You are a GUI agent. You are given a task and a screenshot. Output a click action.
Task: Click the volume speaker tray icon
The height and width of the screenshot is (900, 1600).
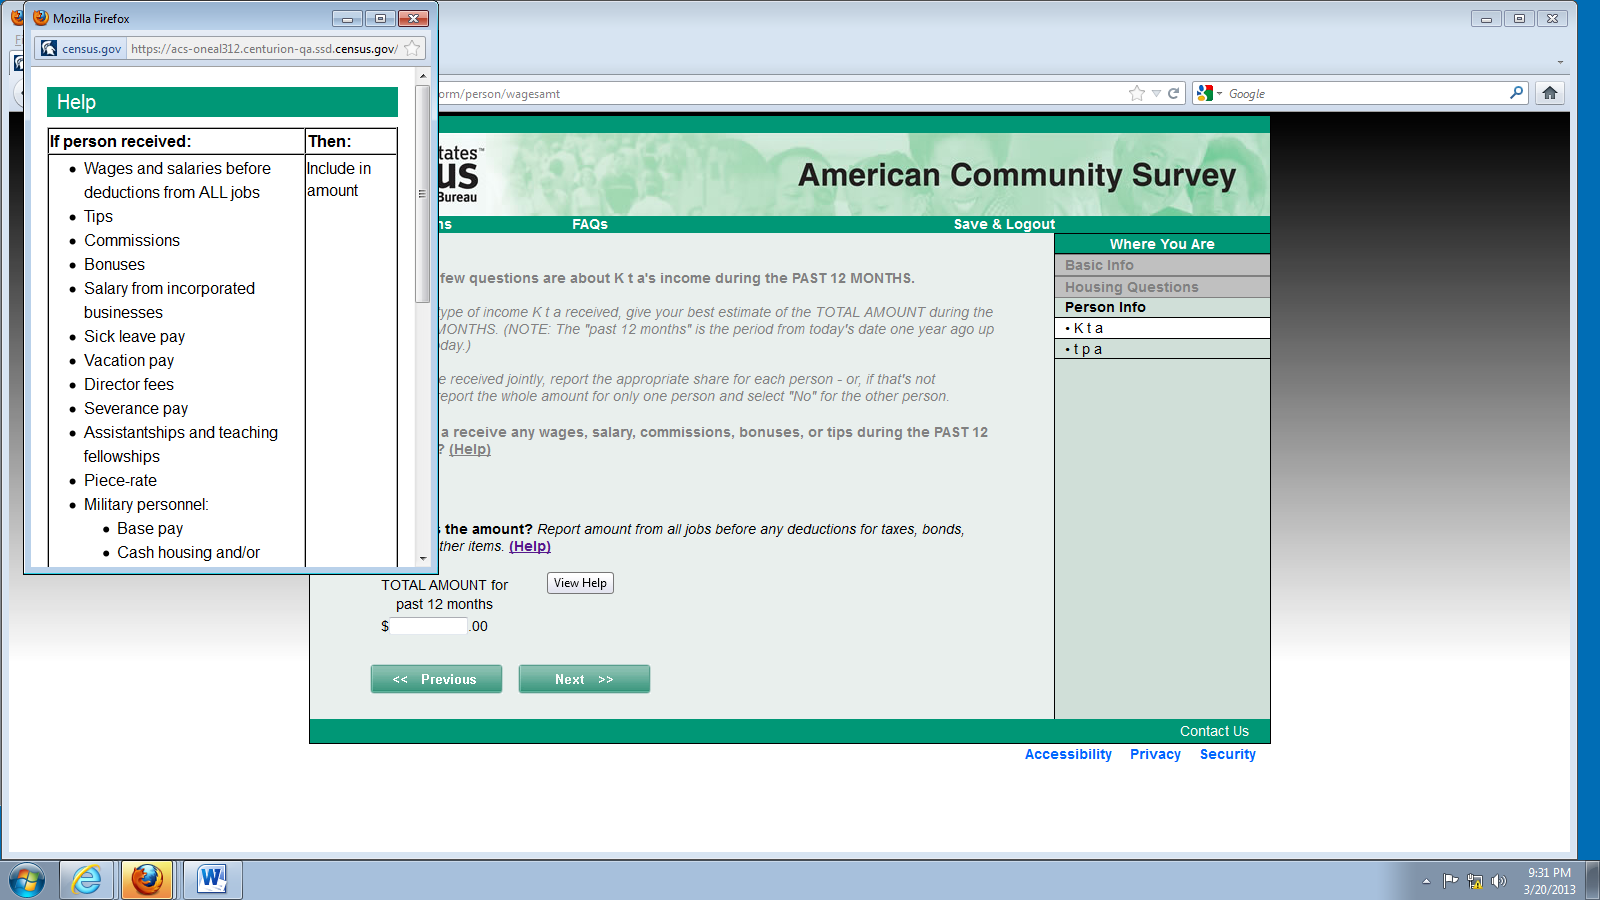(x=1498, y=881)
